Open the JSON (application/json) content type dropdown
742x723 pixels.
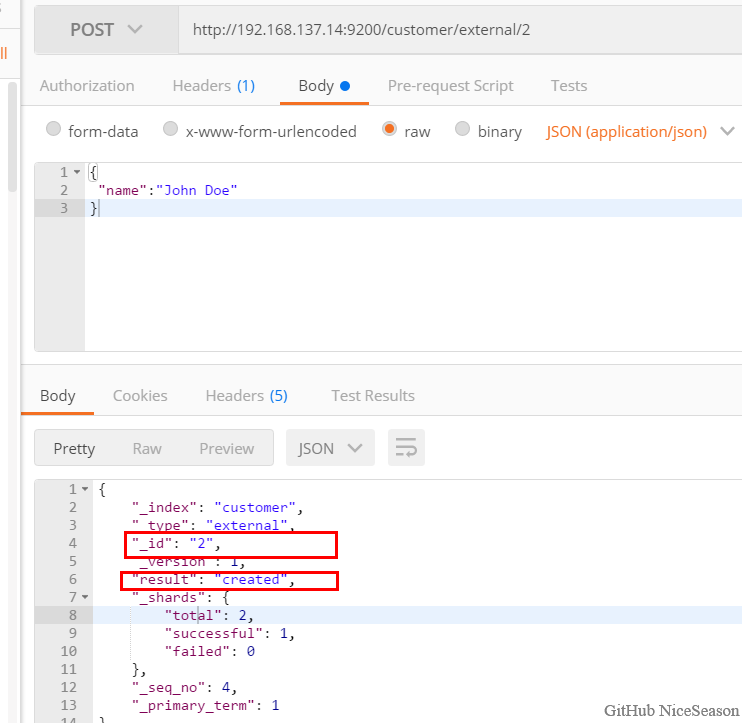point(640,132)
